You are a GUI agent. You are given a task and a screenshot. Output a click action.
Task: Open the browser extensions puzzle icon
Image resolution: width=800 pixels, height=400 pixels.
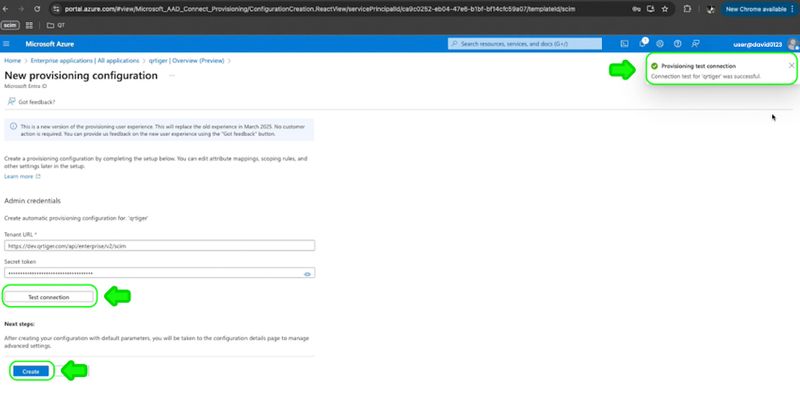pyautogui.click(x=687, y=9)
